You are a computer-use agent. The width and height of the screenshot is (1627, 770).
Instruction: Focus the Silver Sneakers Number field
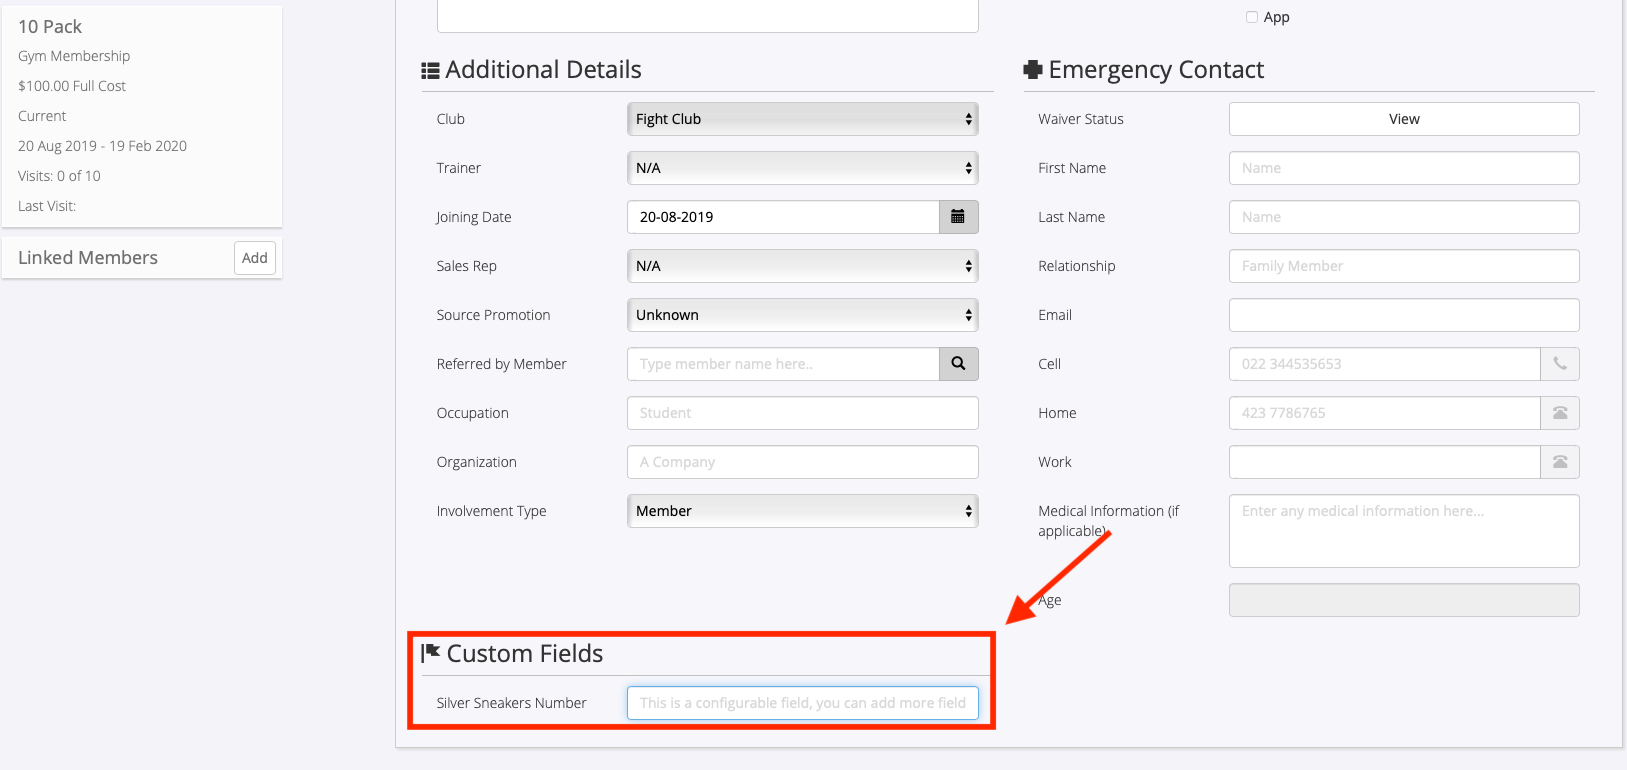click(x=802, y=703)
